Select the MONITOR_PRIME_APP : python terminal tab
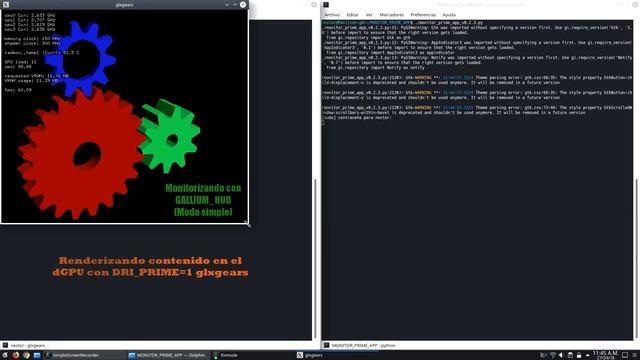 pyautogui.click(x=359, y=345)
